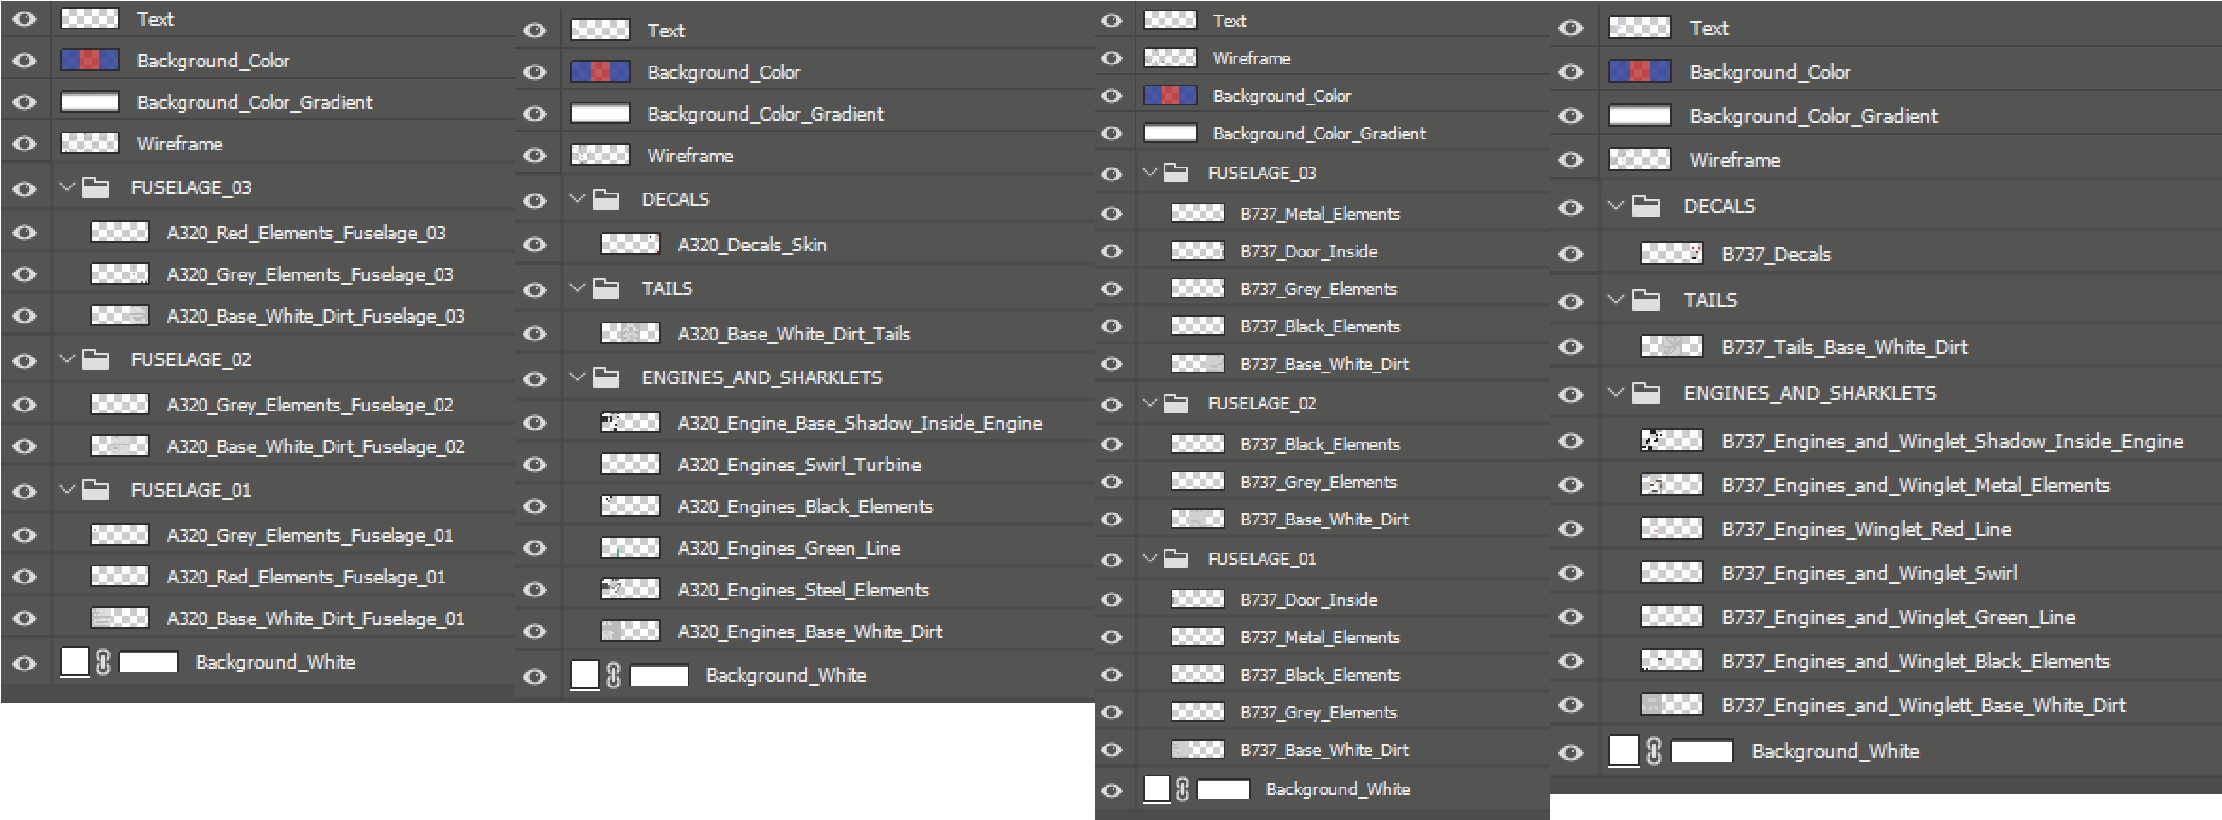Viewport: 2222px width, 820px height.
Task: Toggle visibility of A320_Grey_Elements_Fuselage_02 layer
Action: pyautogui.click(x=24, y=404)
